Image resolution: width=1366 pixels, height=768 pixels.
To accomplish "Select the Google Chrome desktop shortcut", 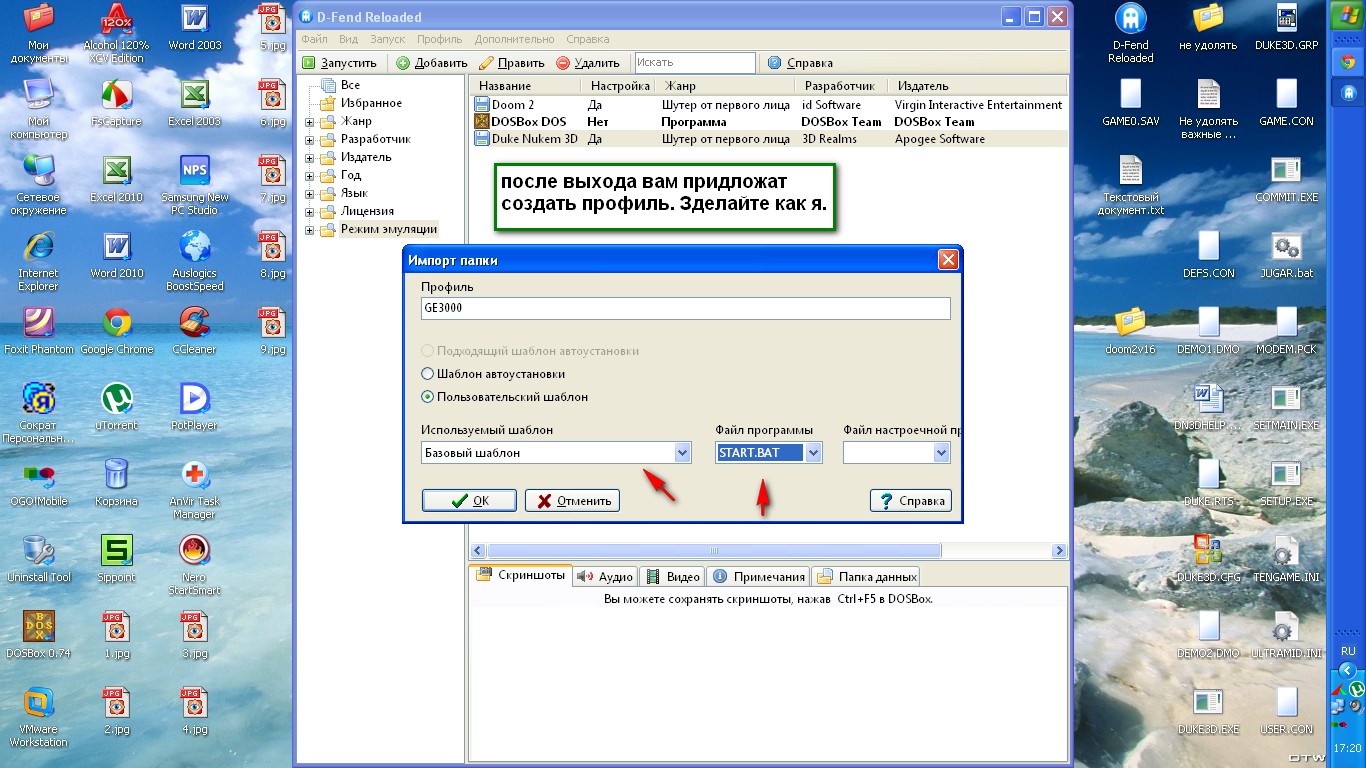I will pos(116,331).
